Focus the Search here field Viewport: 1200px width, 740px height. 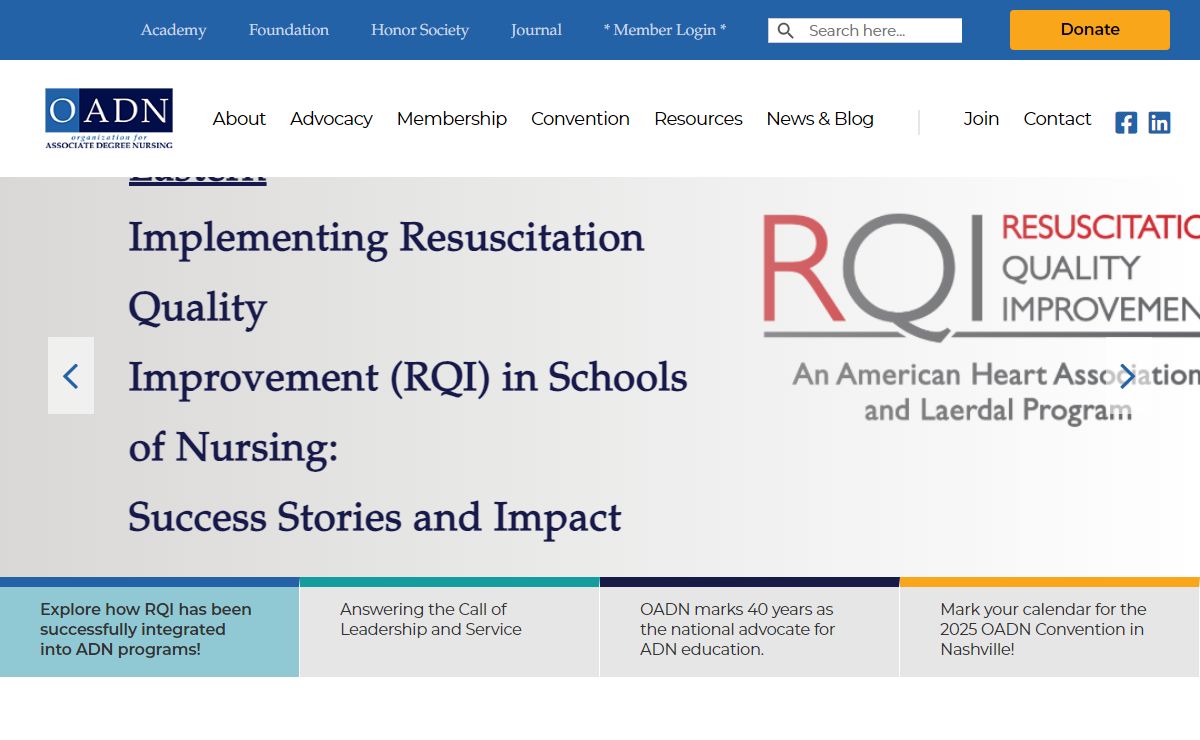[865, 31]
